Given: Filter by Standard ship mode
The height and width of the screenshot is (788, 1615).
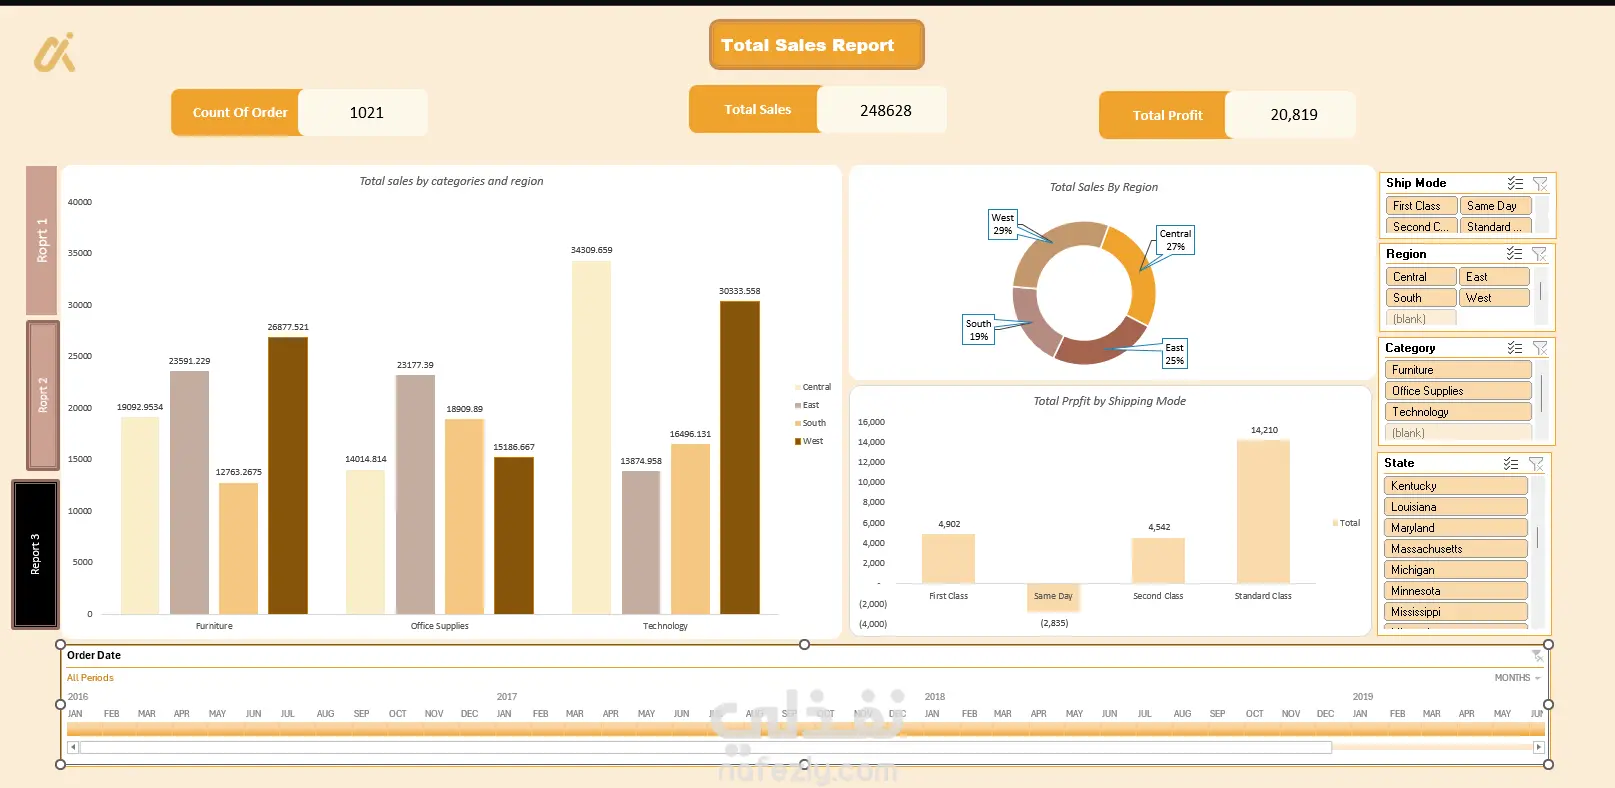Looking at the screenshot, I should tap(1495, 227).
